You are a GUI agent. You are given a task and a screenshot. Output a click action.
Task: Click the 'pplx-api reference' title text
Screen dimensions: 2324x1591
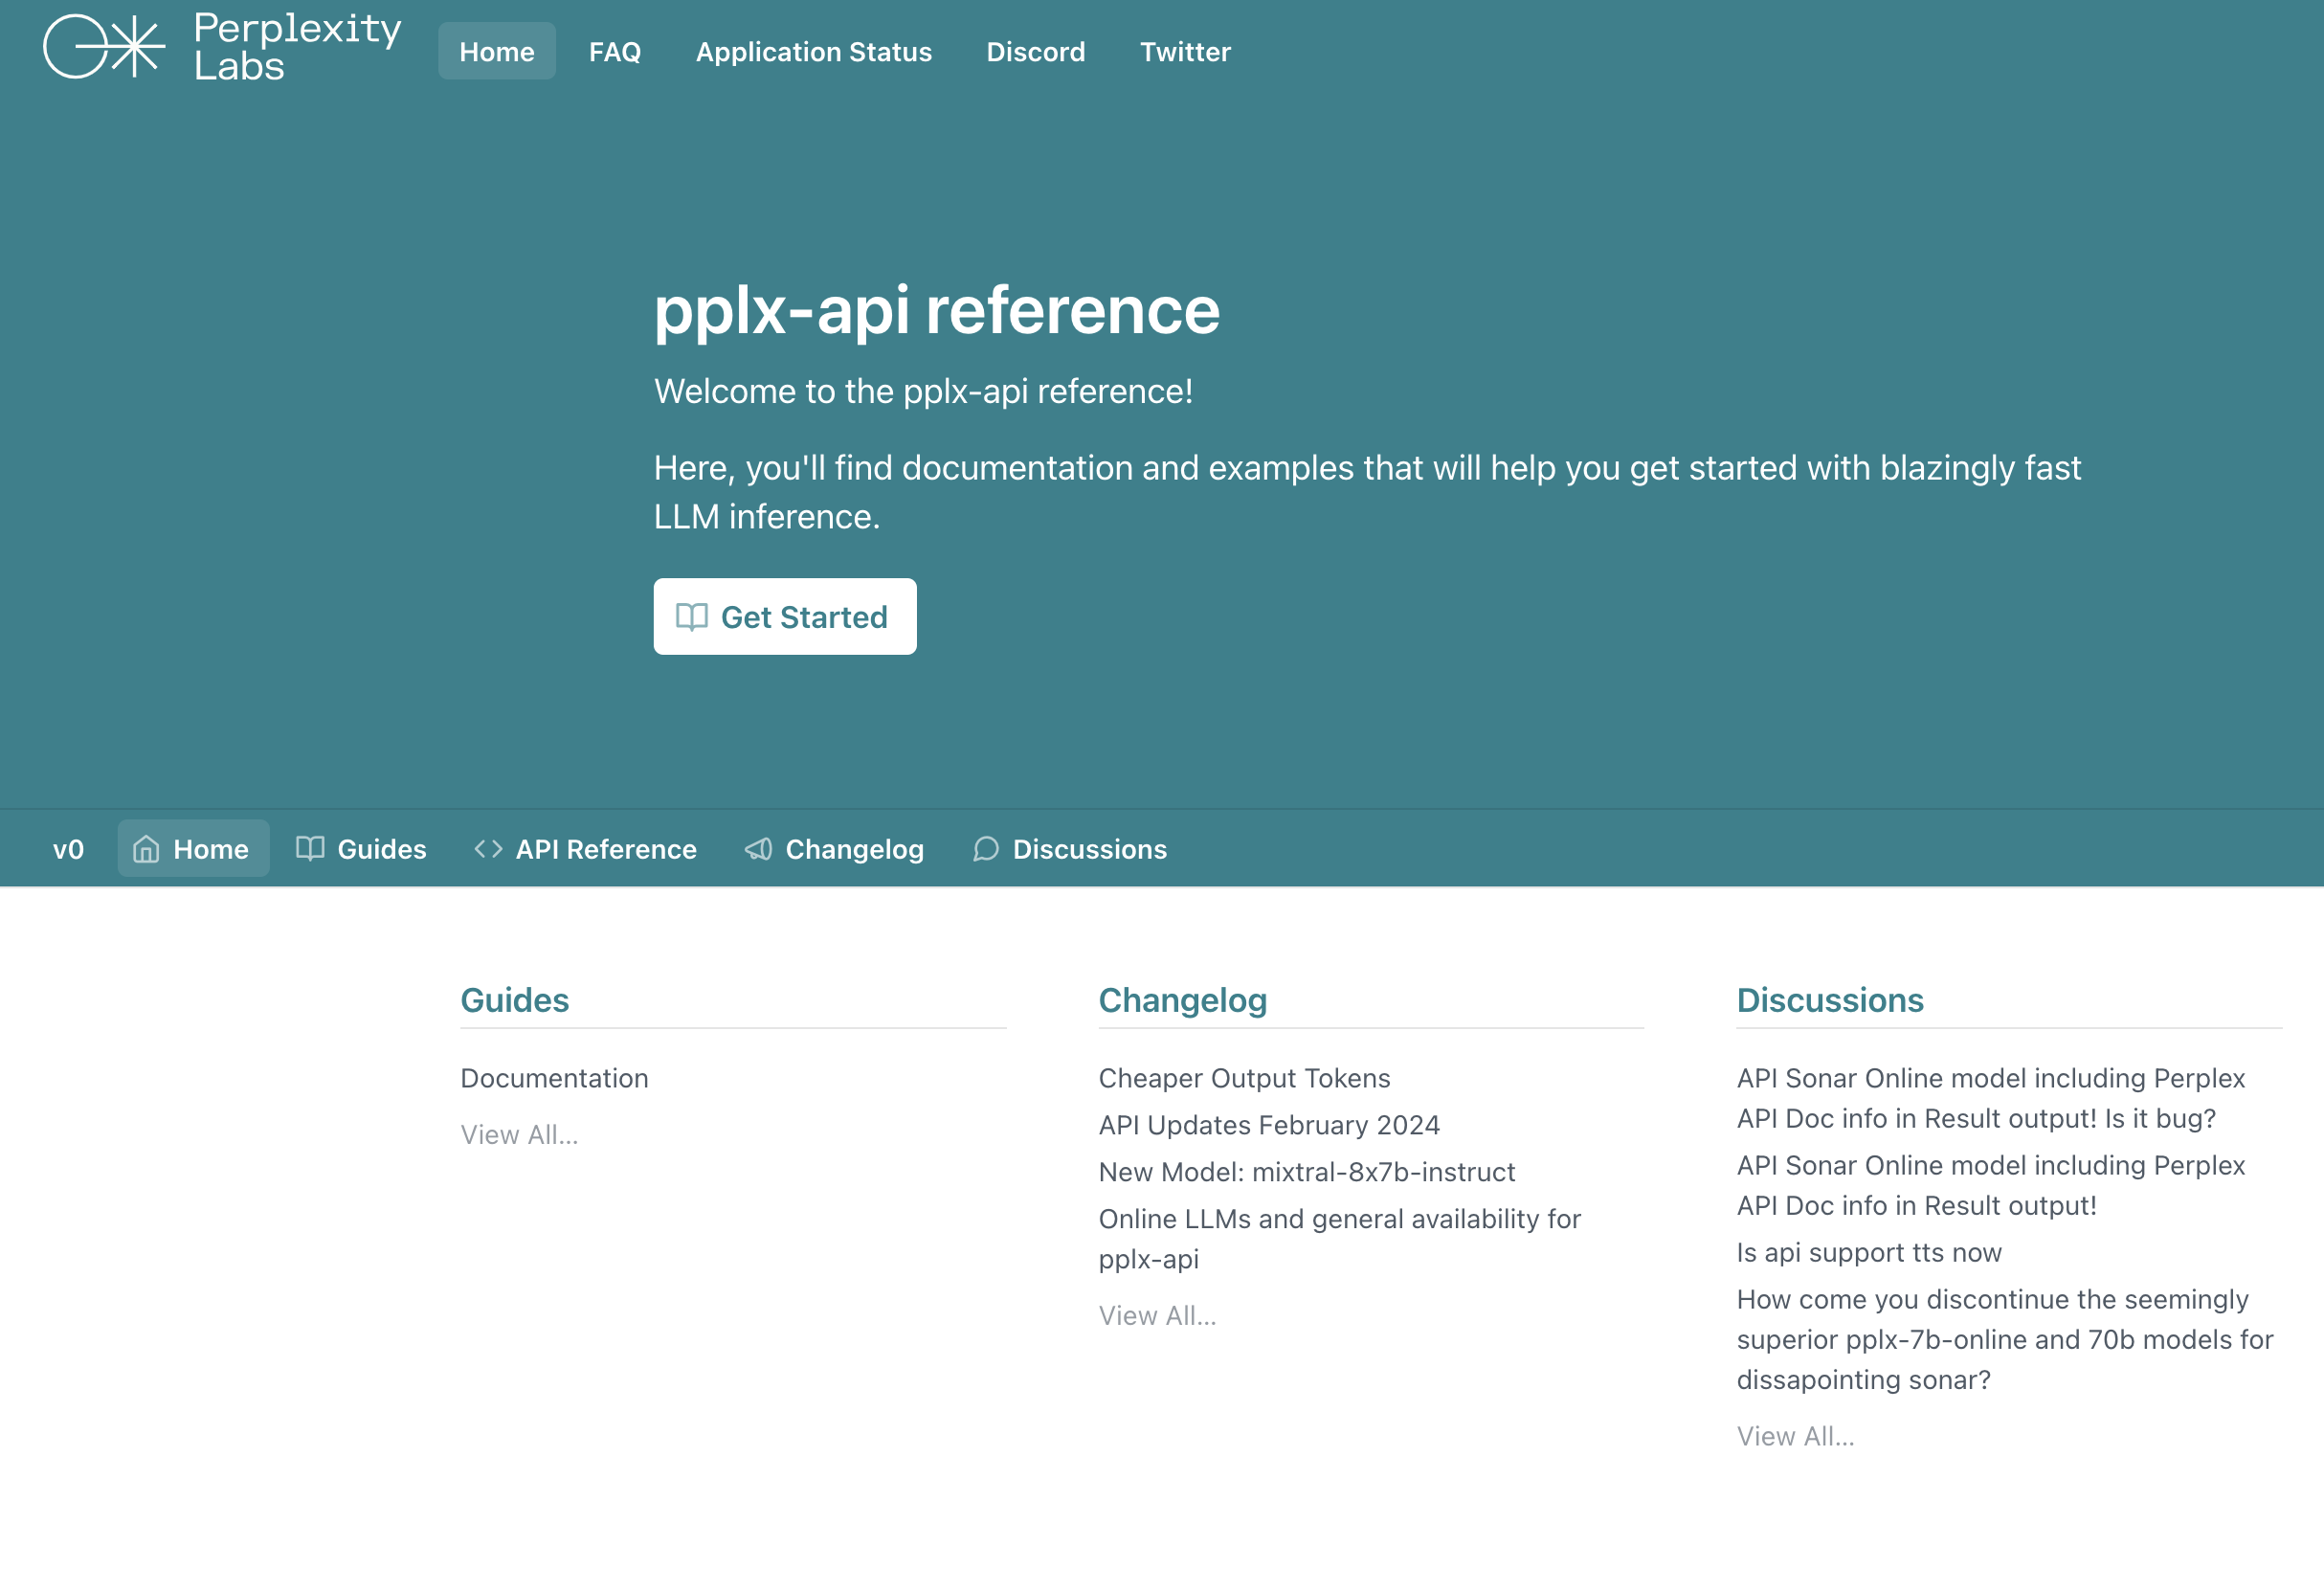pyautogui.click(x=937, y=310)
